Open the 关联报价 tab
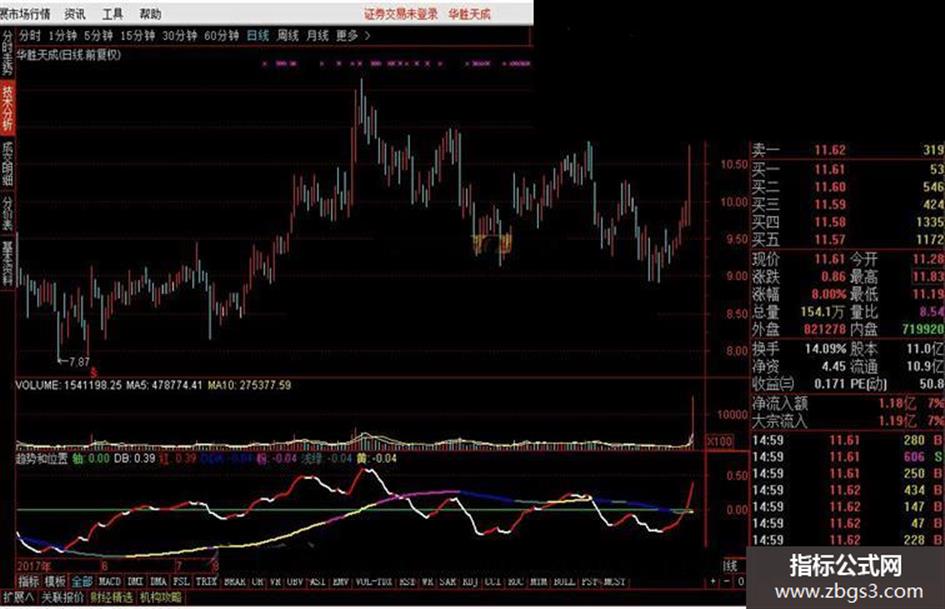 [63, 598]
